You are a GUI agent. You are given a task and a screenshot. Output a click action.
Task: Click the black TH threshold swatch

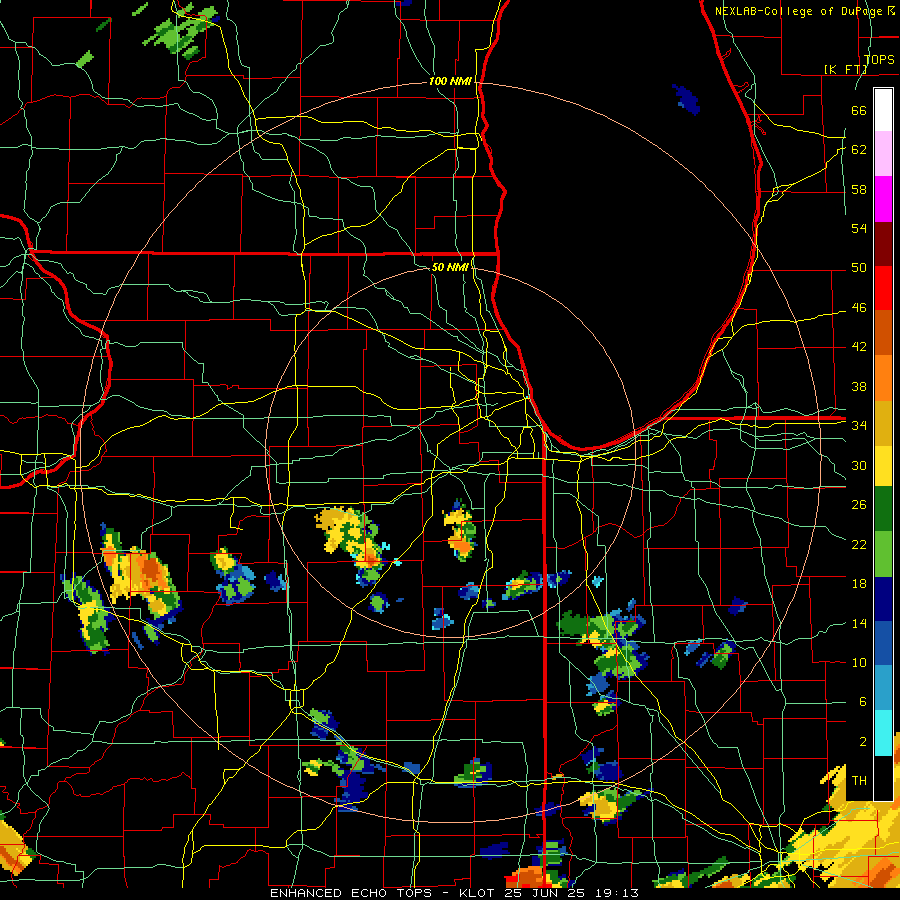[883, 778]
